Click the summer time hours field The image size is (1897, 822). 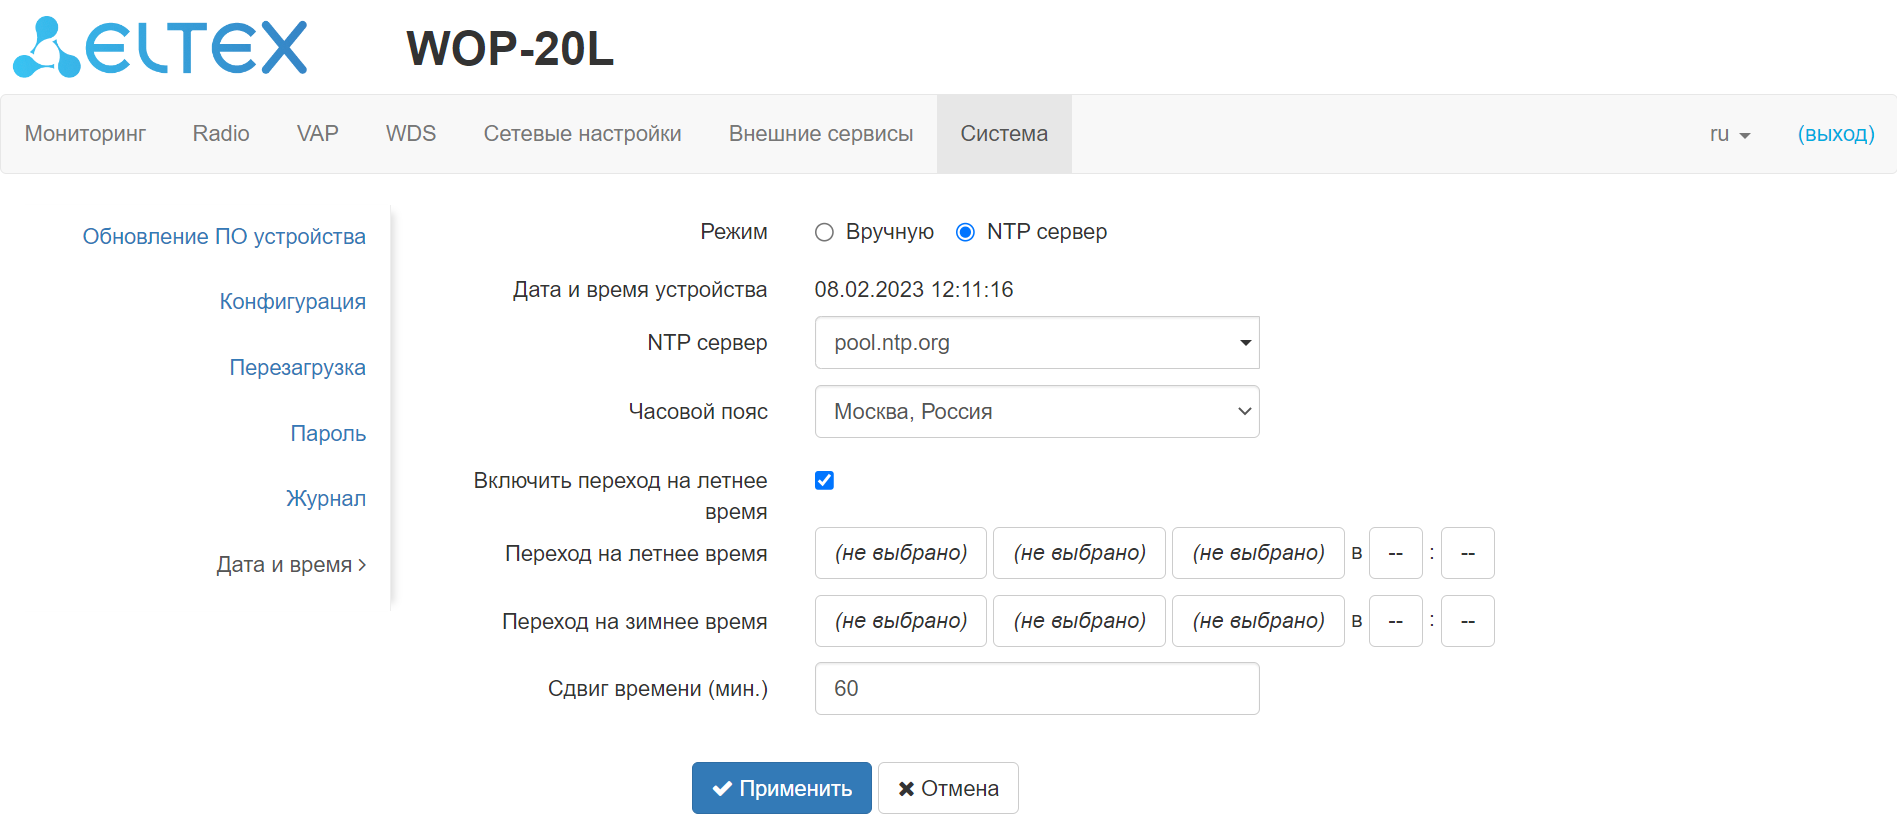coord(1395,553)
